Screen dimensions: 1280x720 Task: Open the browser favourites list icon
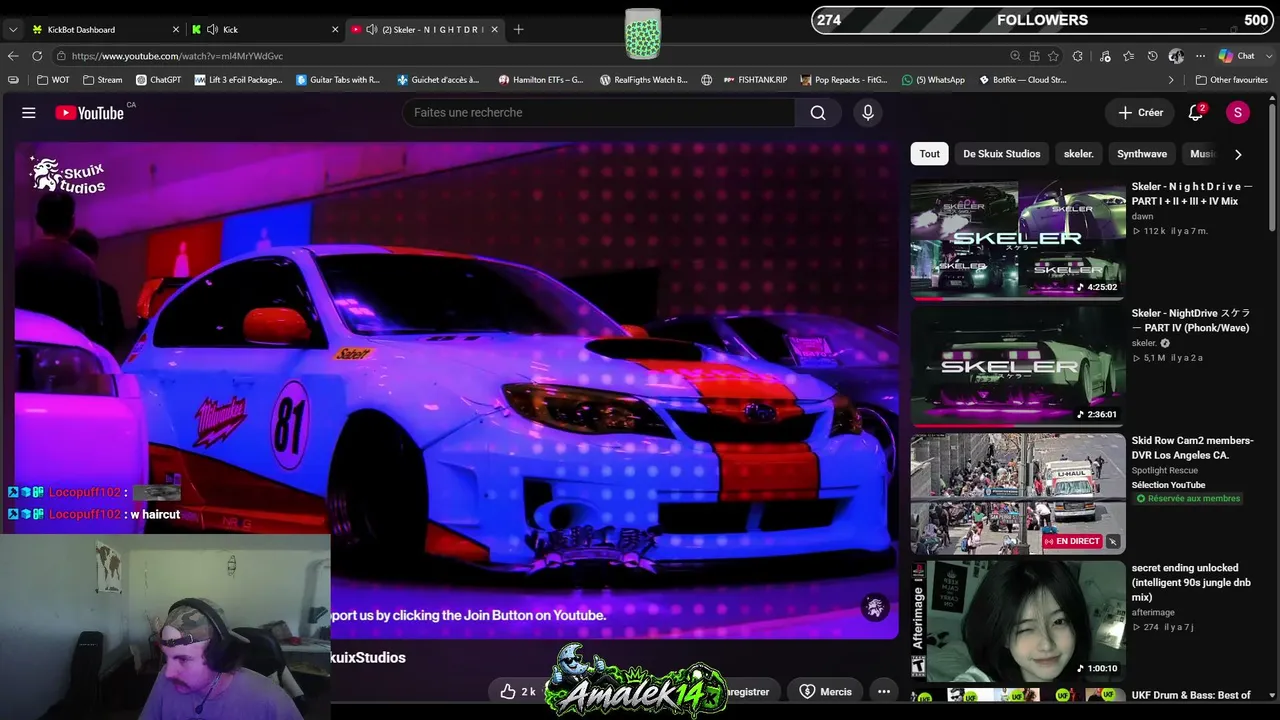1128,56
